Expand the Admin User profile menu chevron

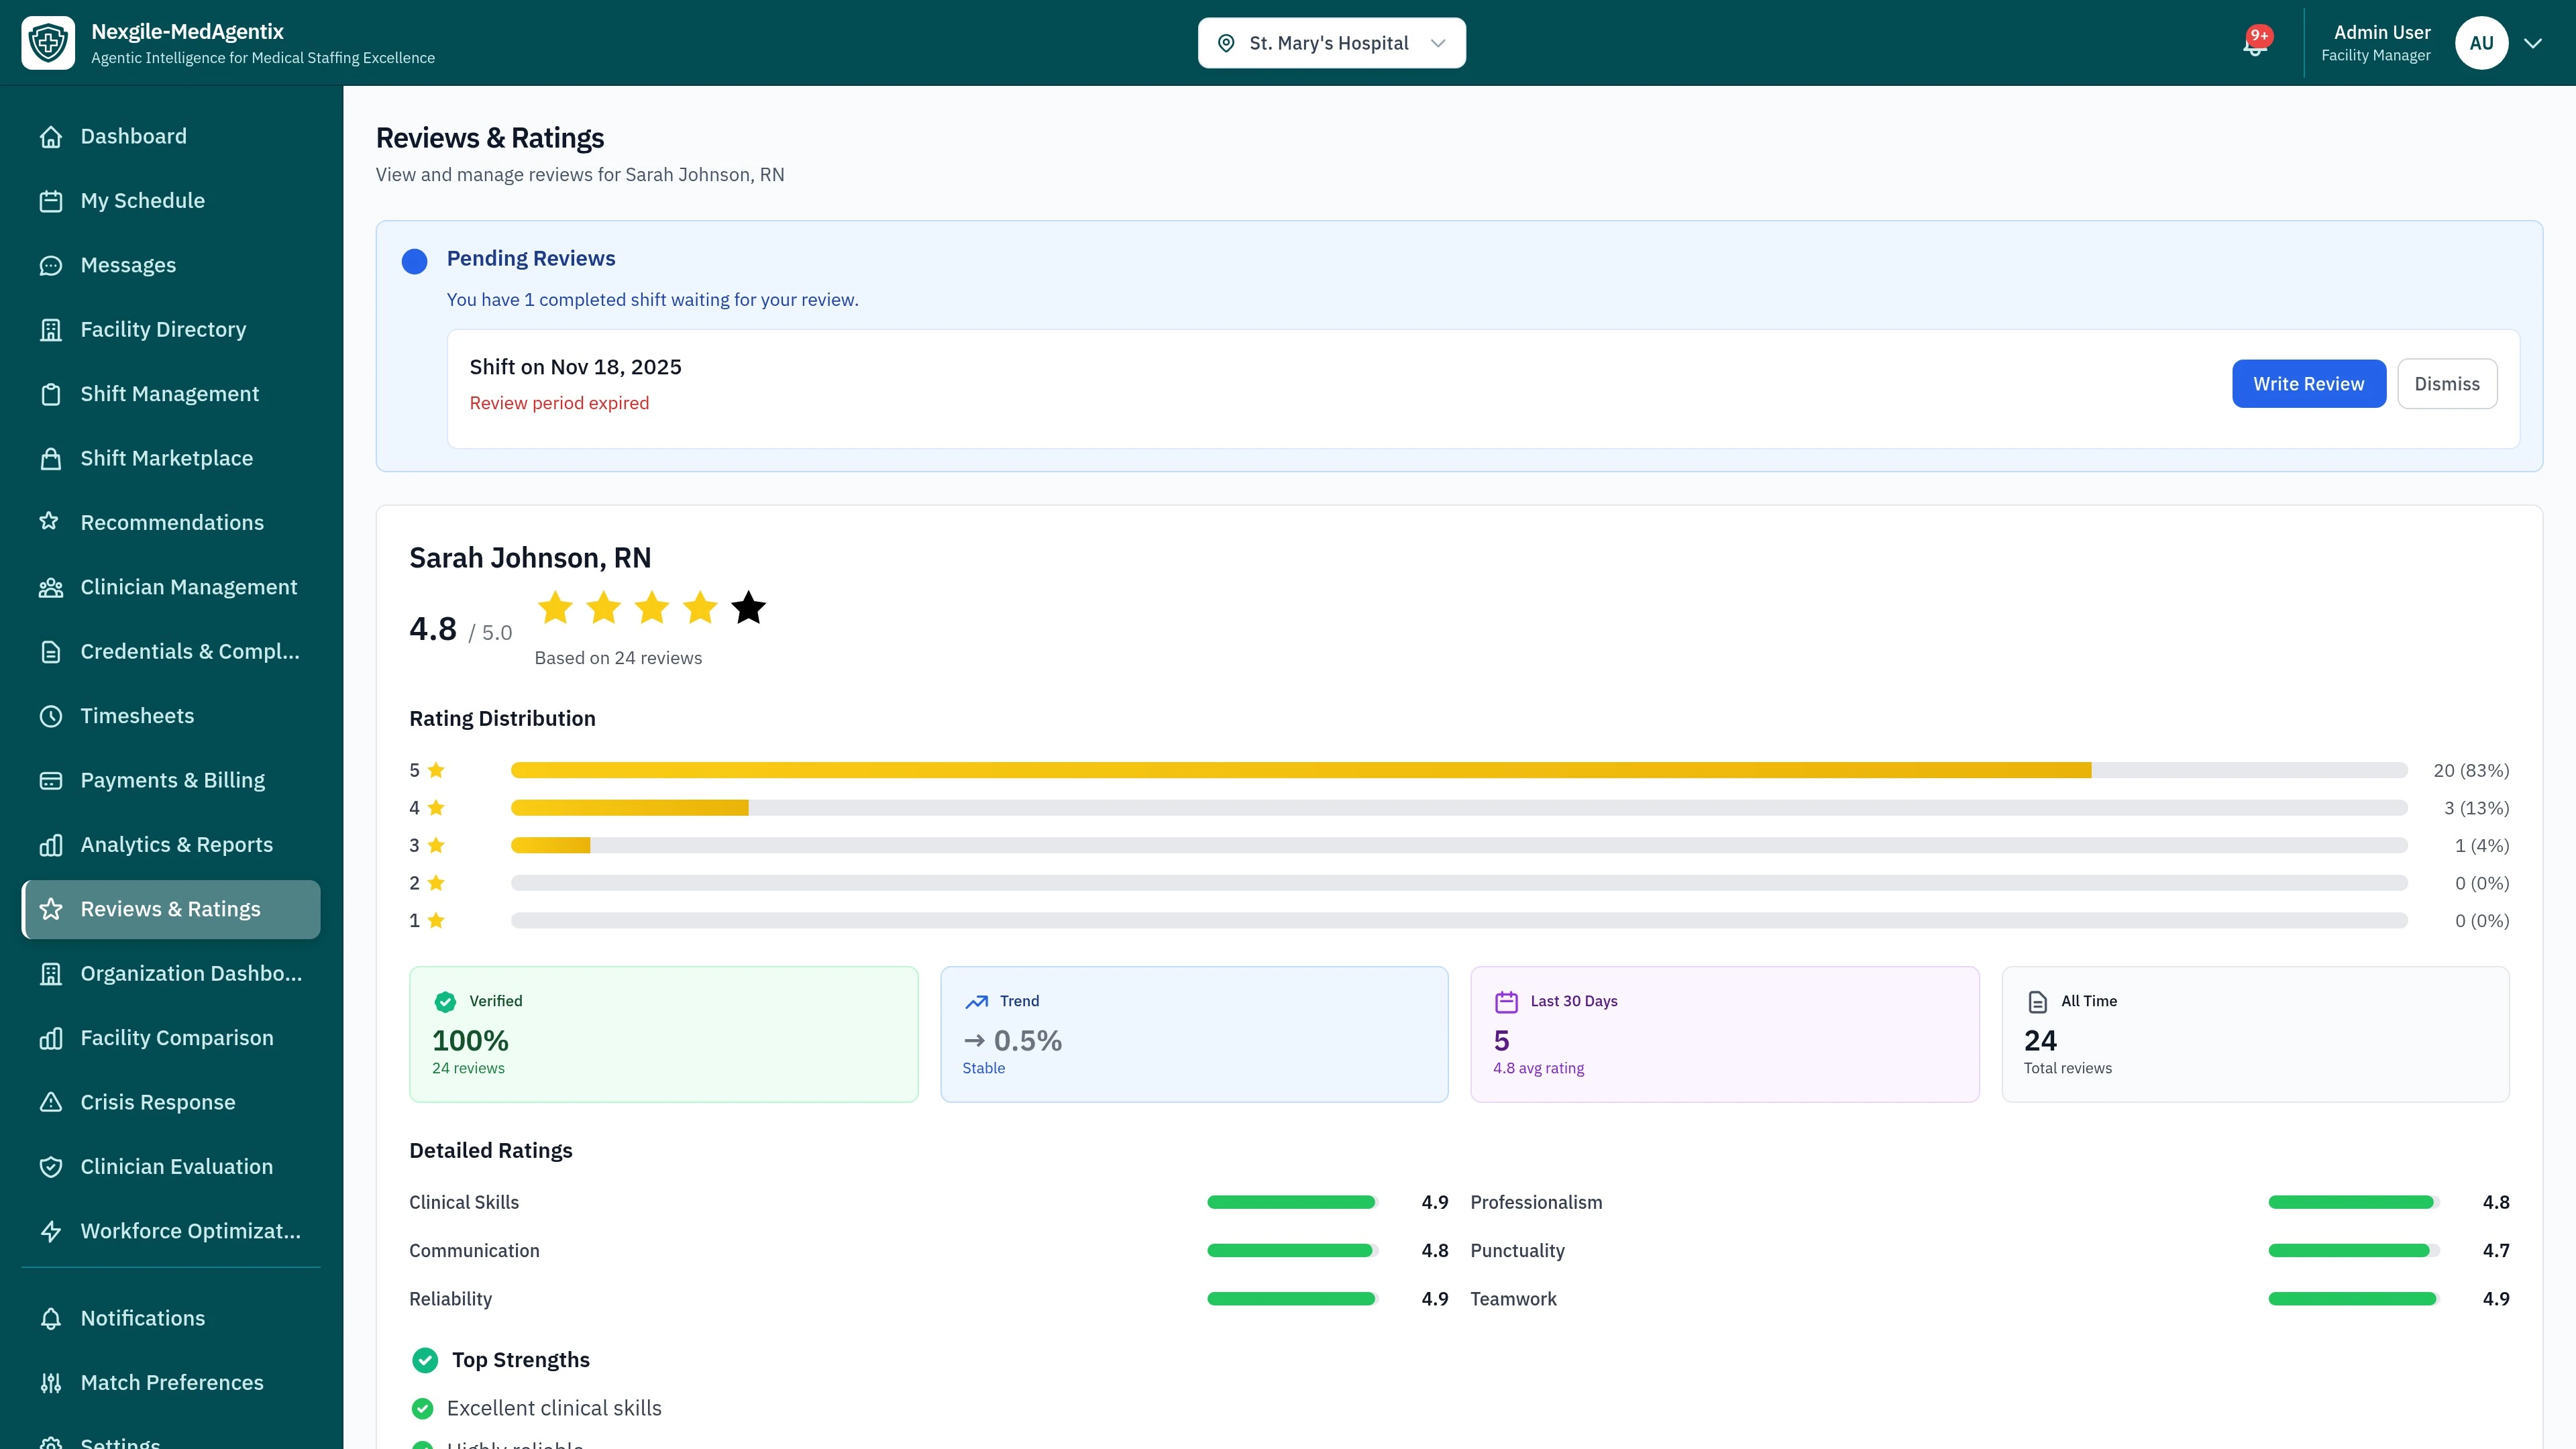coord(2532,43)
